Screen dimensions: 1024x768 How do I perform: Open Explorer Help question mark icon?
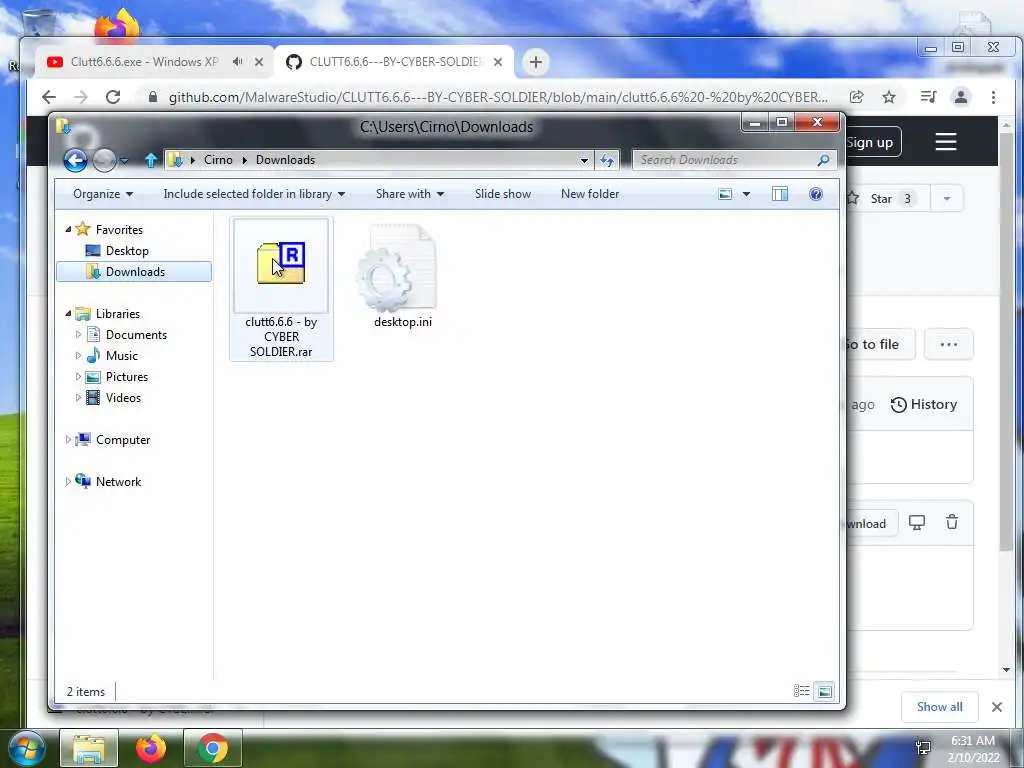(816, 194)
